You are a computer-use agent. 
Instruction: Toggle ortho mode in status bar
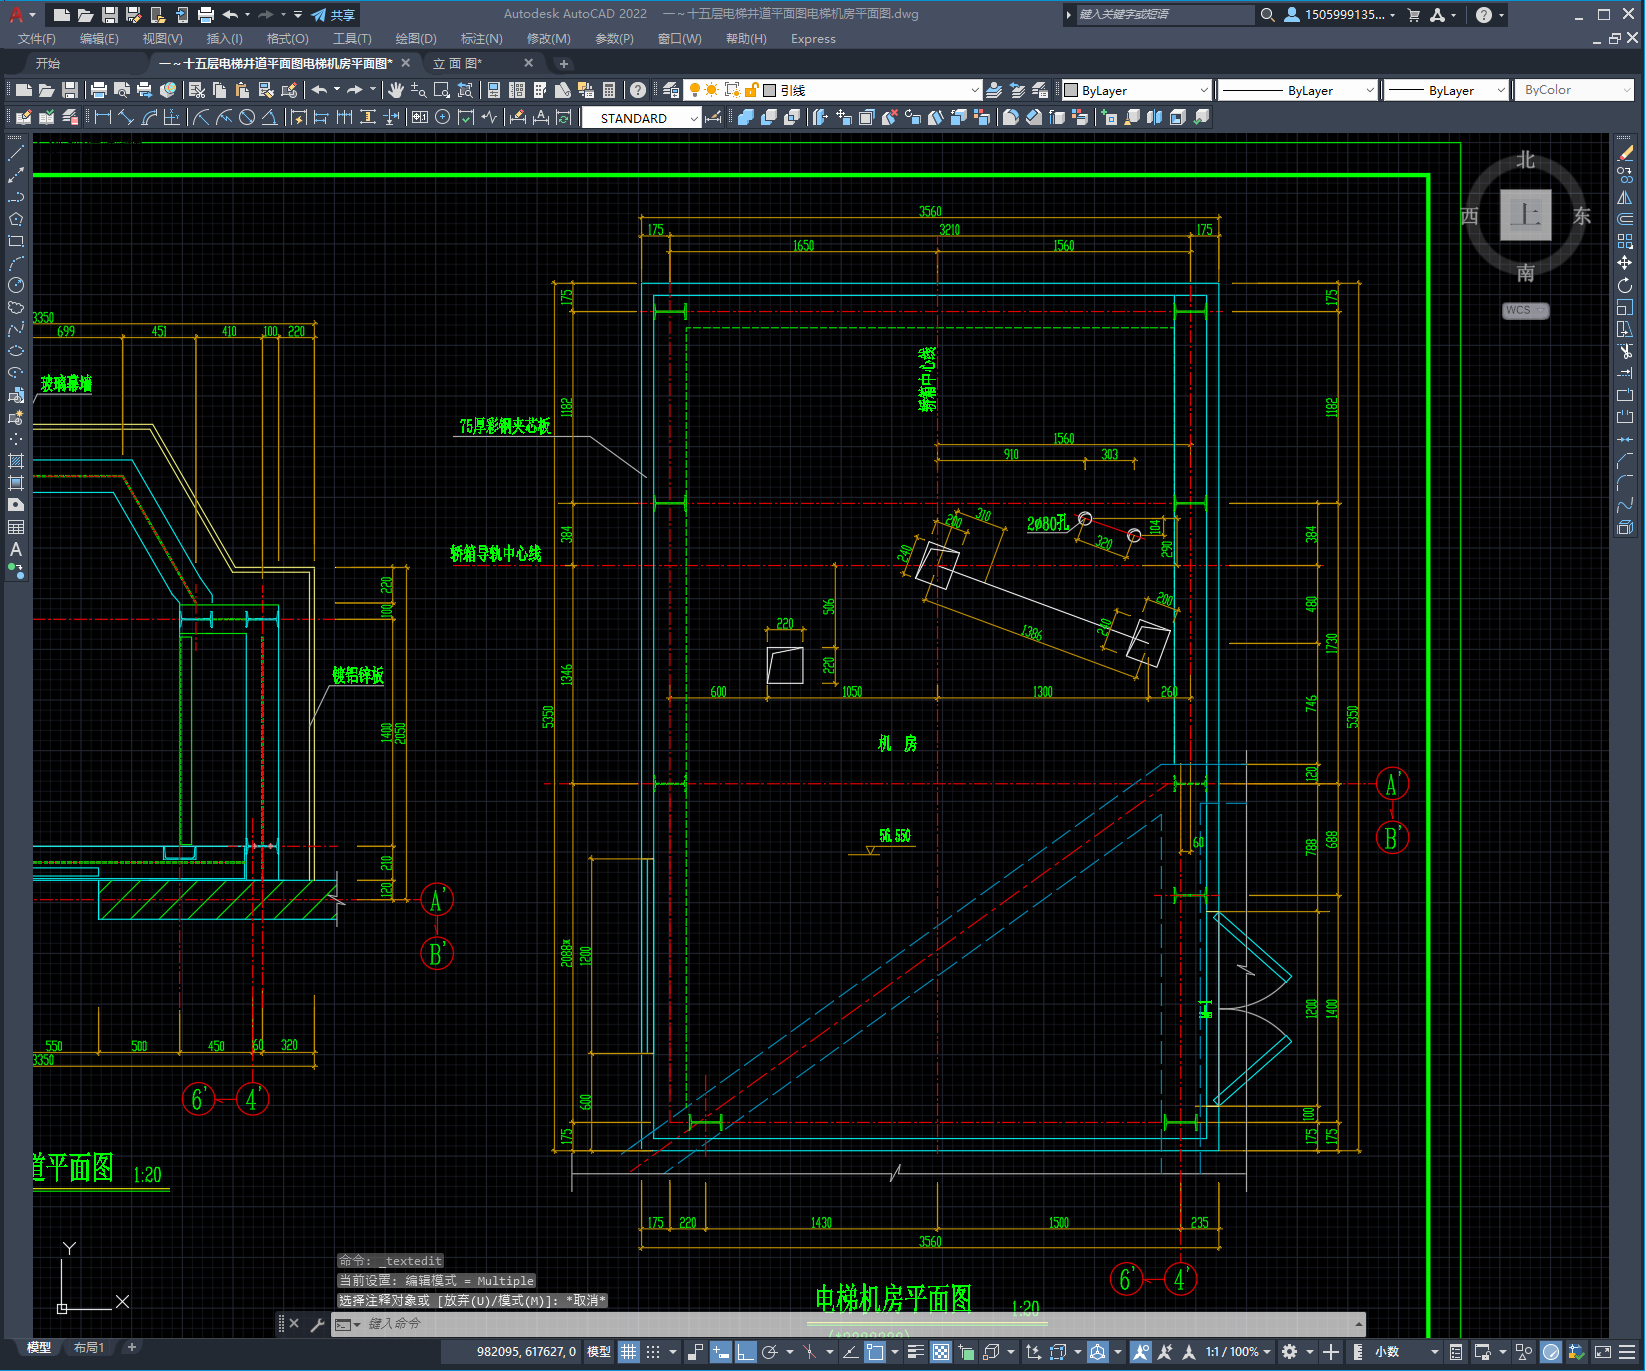746,1352
